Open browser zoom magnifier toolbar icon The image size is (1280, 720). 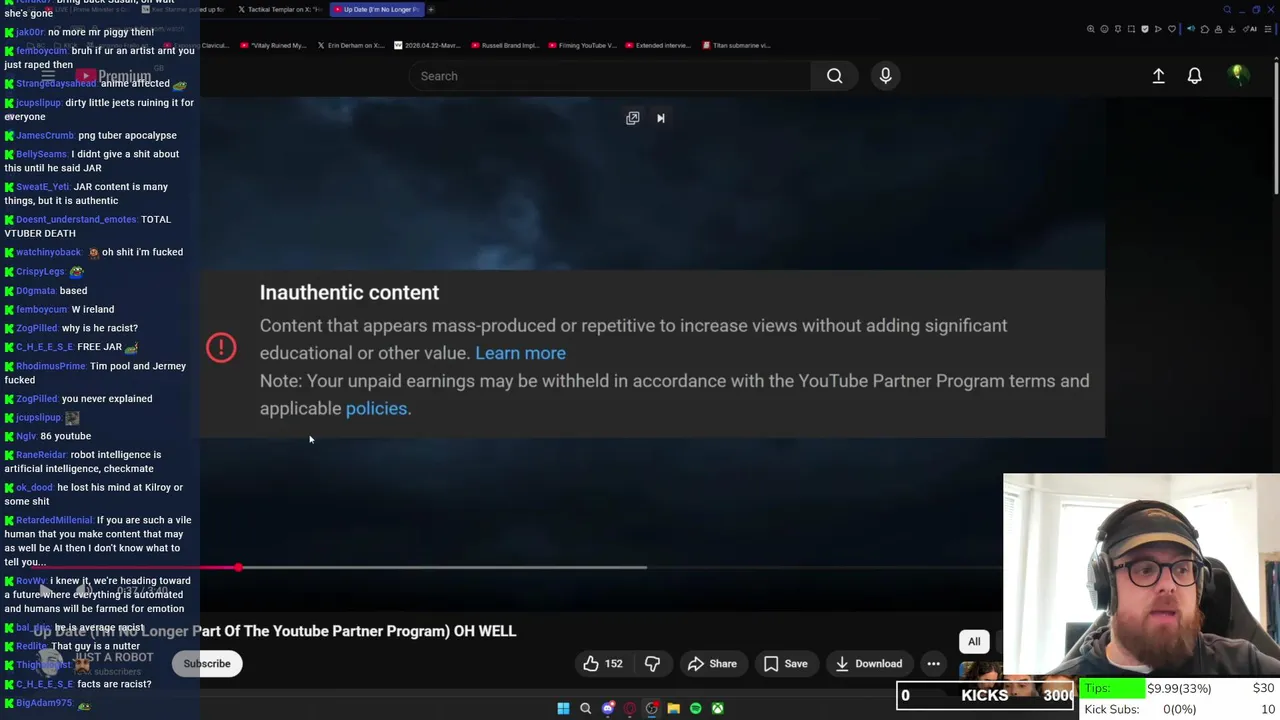coord(1090,29)
